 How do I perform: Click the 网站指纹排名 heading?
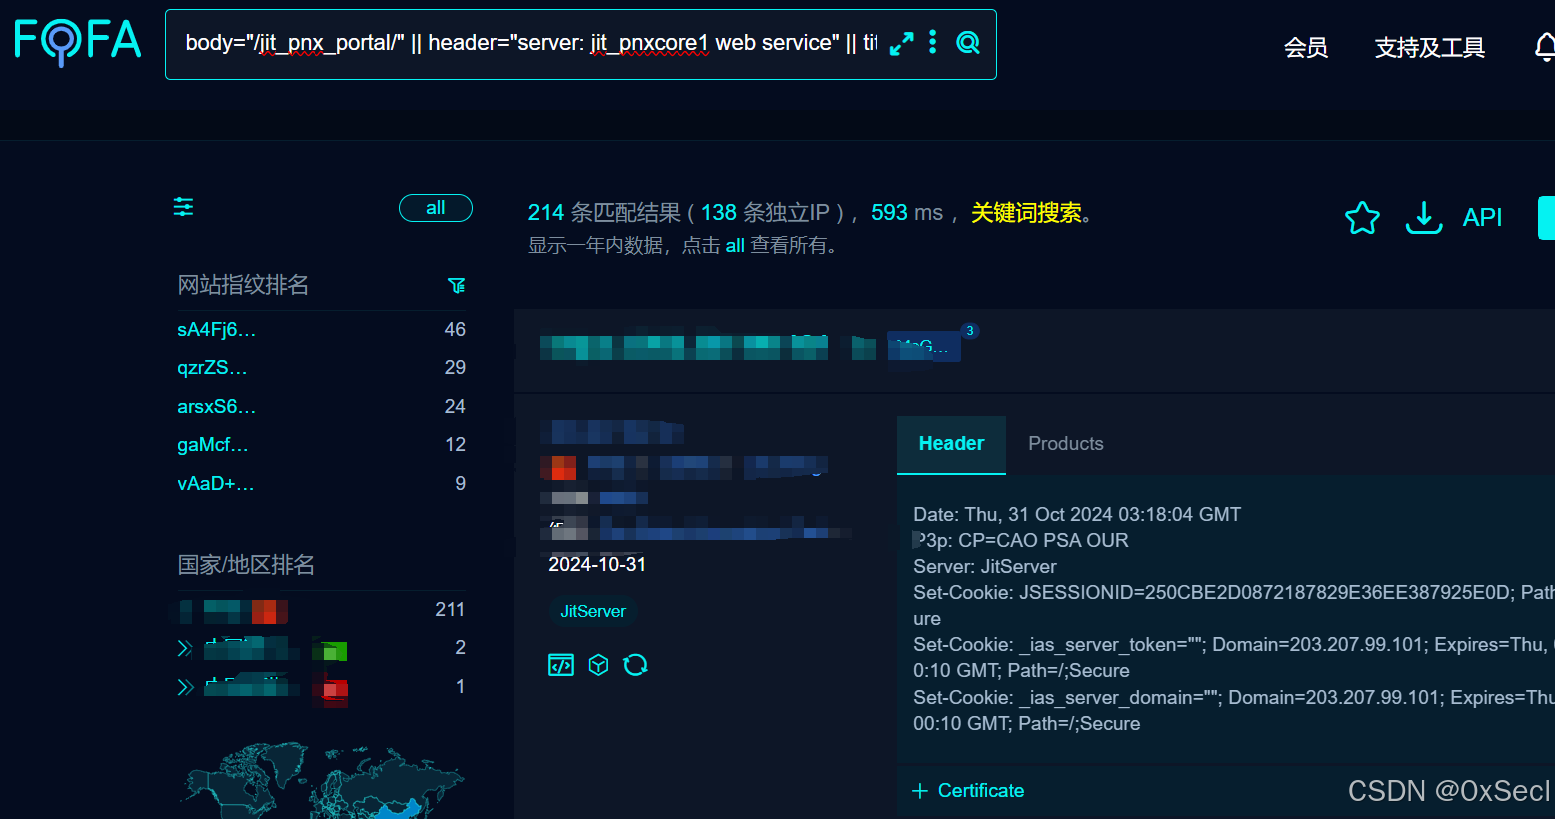click(243, 285)
